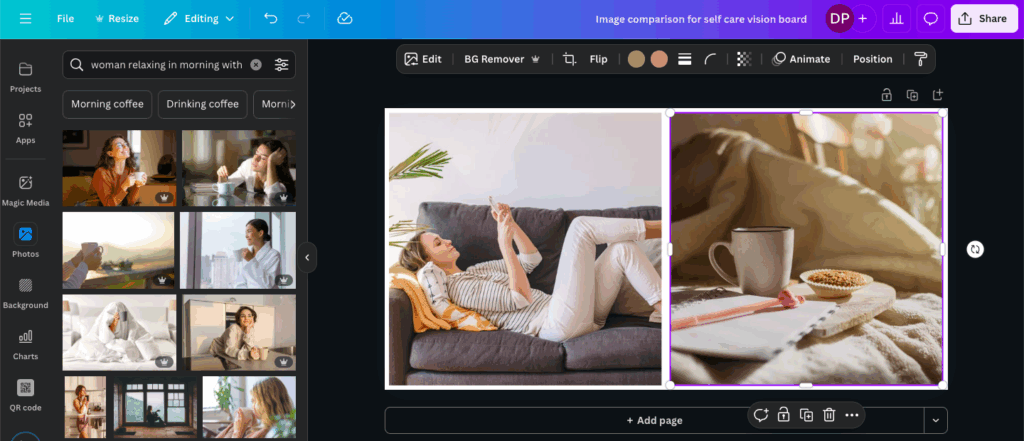Choose photo of person sitting by large window

(x=155, y=406)
